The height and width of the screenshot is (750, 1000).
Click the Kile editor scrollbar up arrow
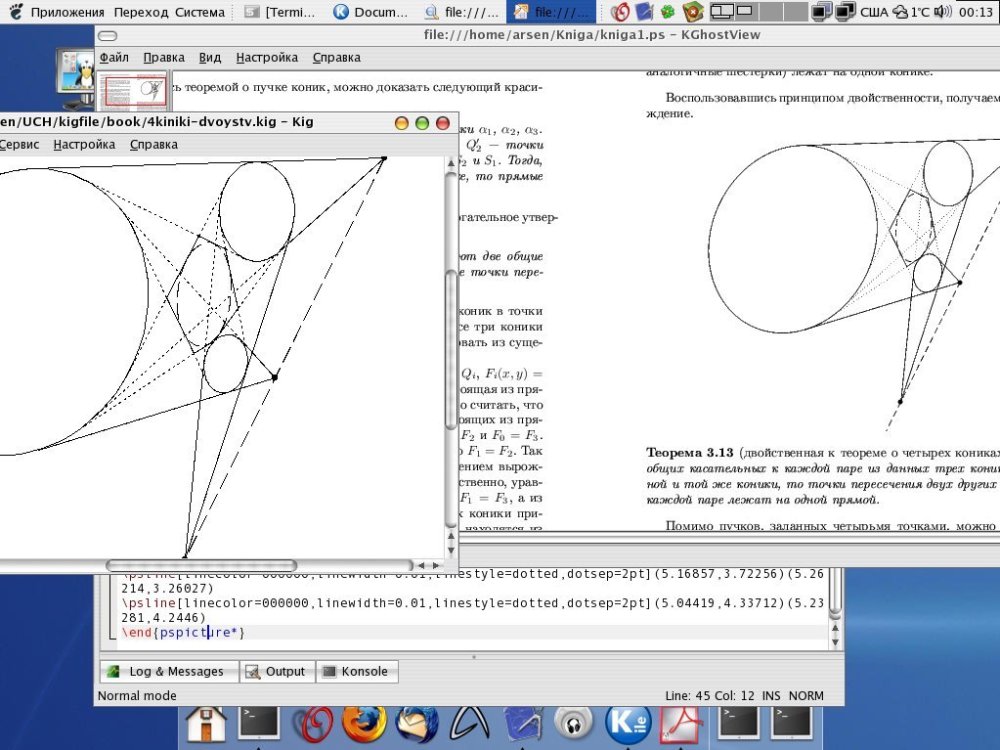coord(835,628)
